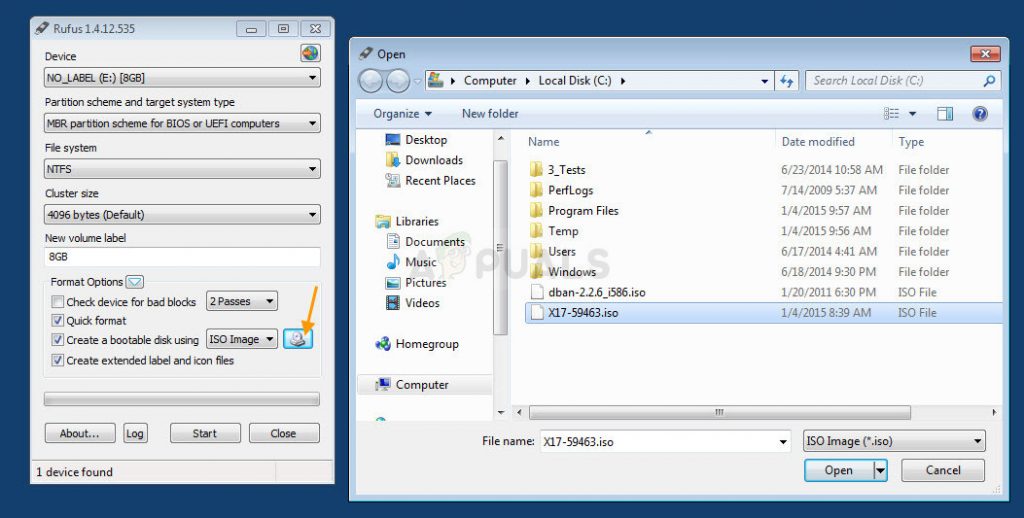Click the New volume label text field
The image size is (1024, 518).
tap(182, 257)
